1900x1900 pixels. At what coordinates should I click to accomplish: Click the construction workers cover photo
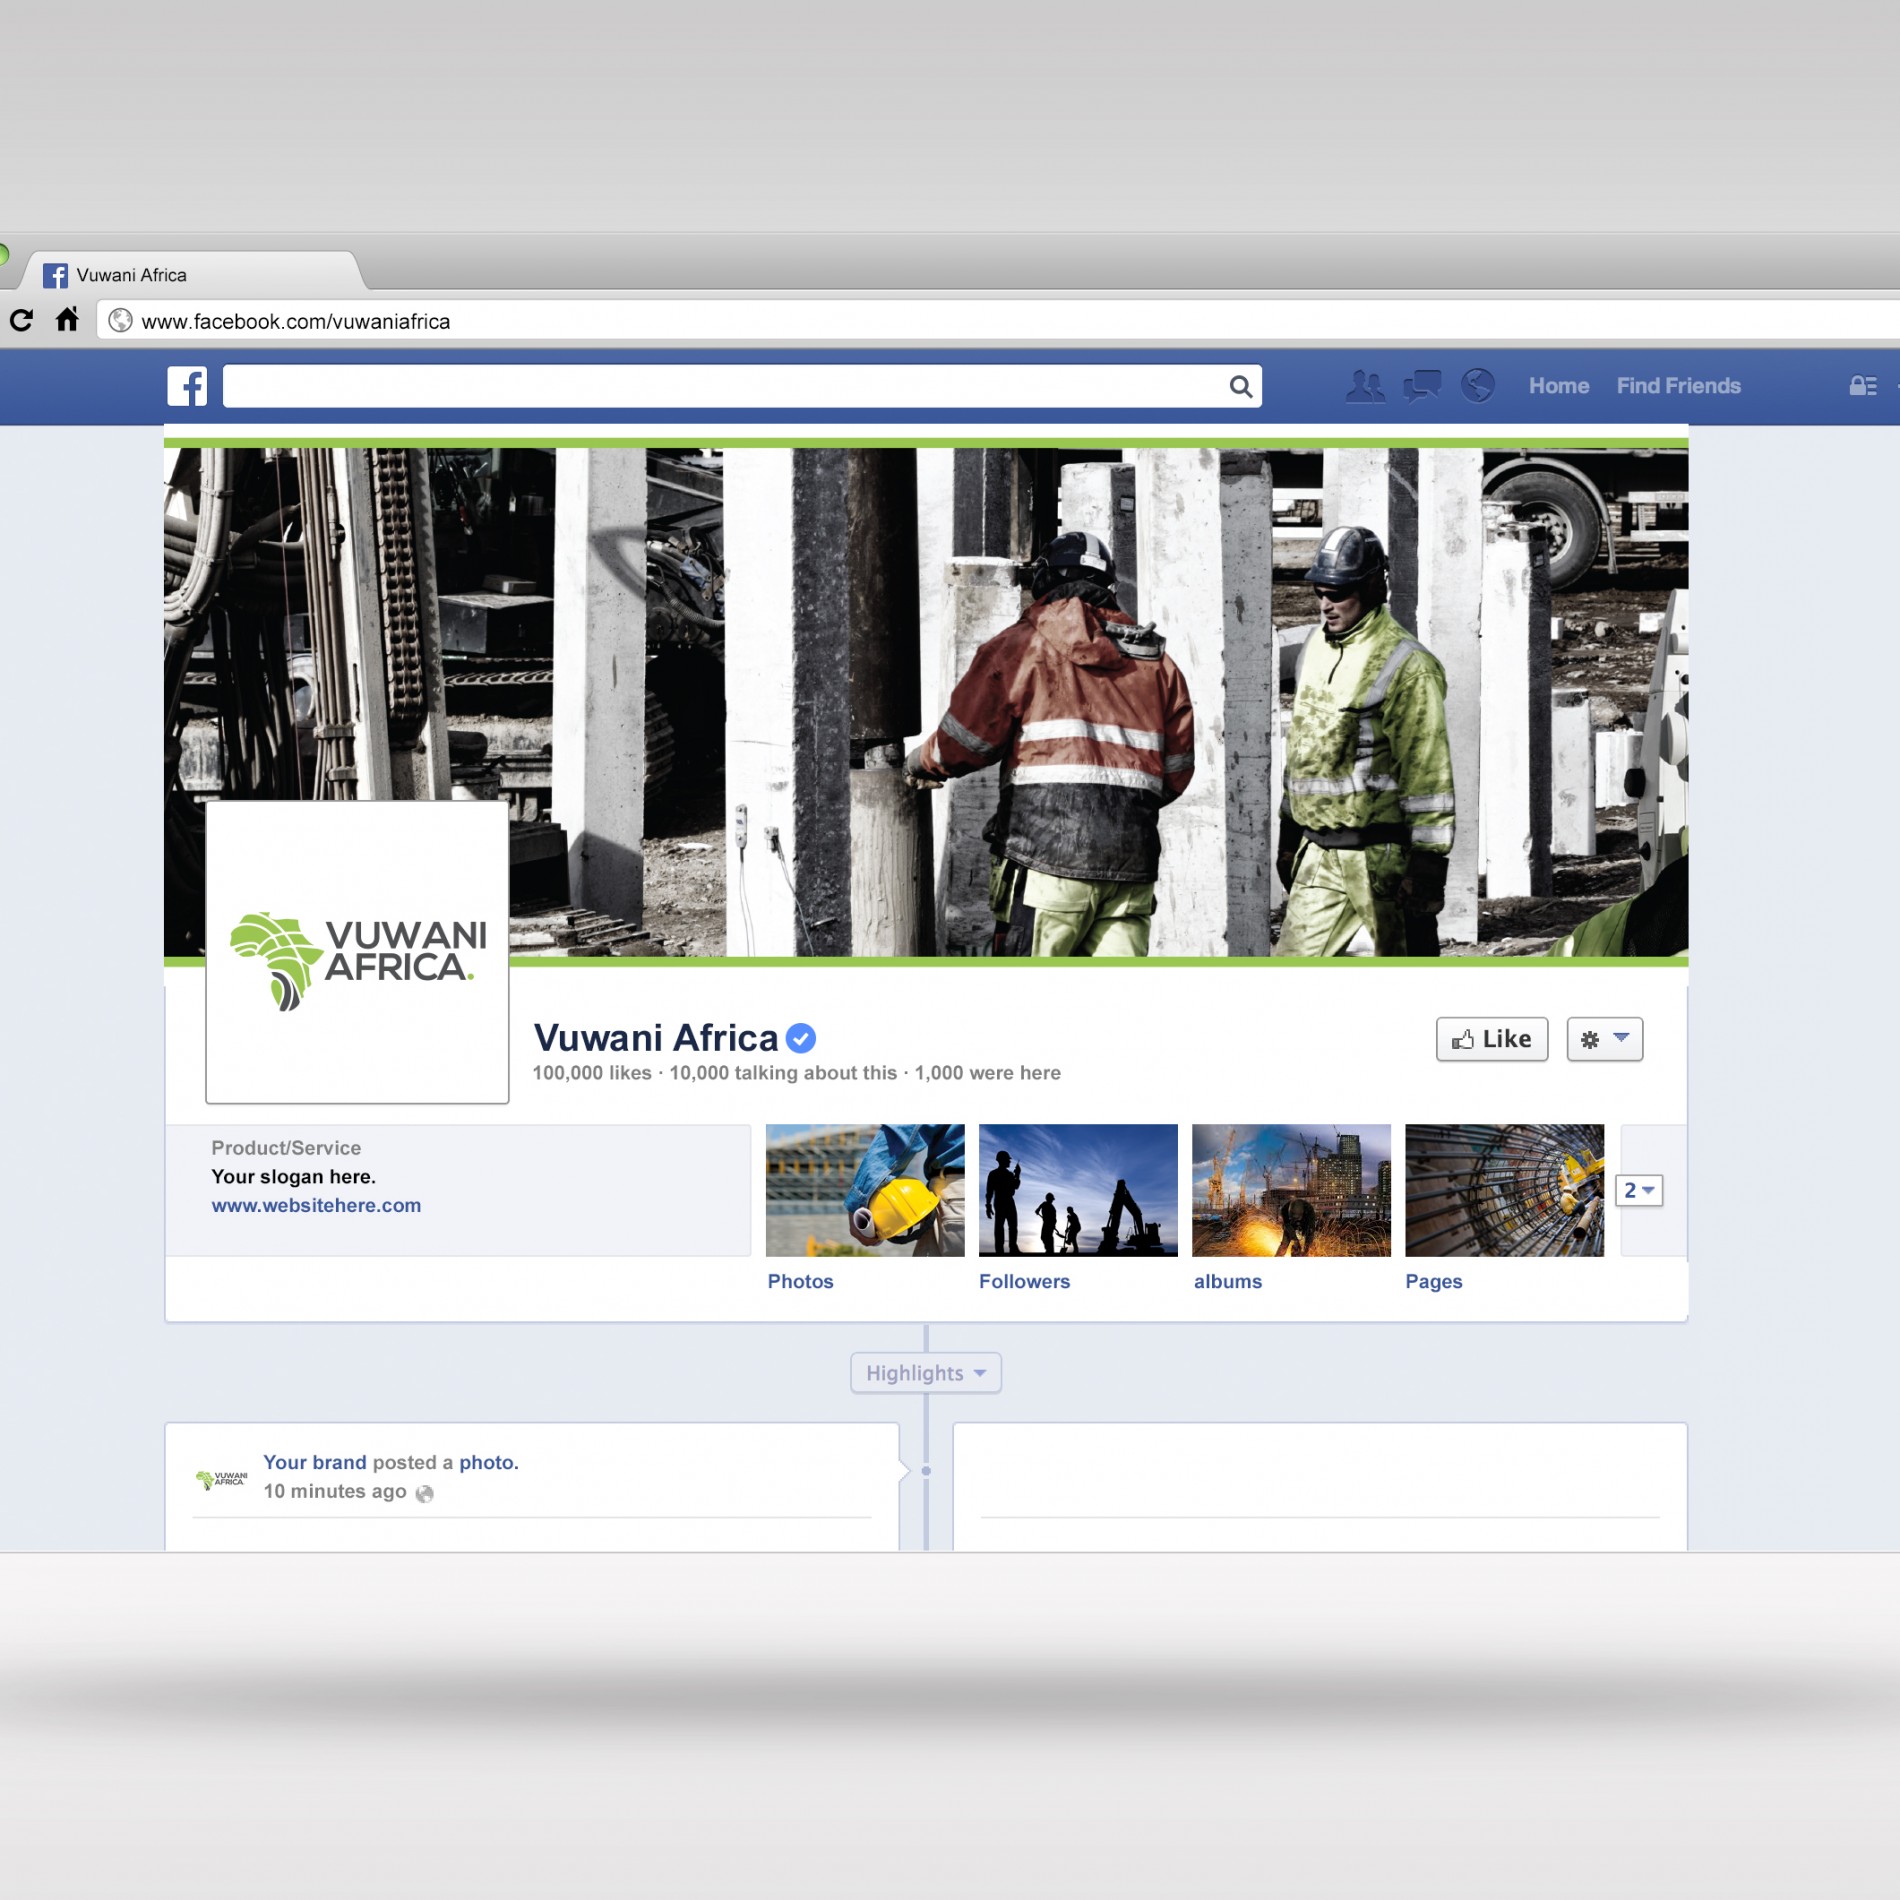pos(926,702)
